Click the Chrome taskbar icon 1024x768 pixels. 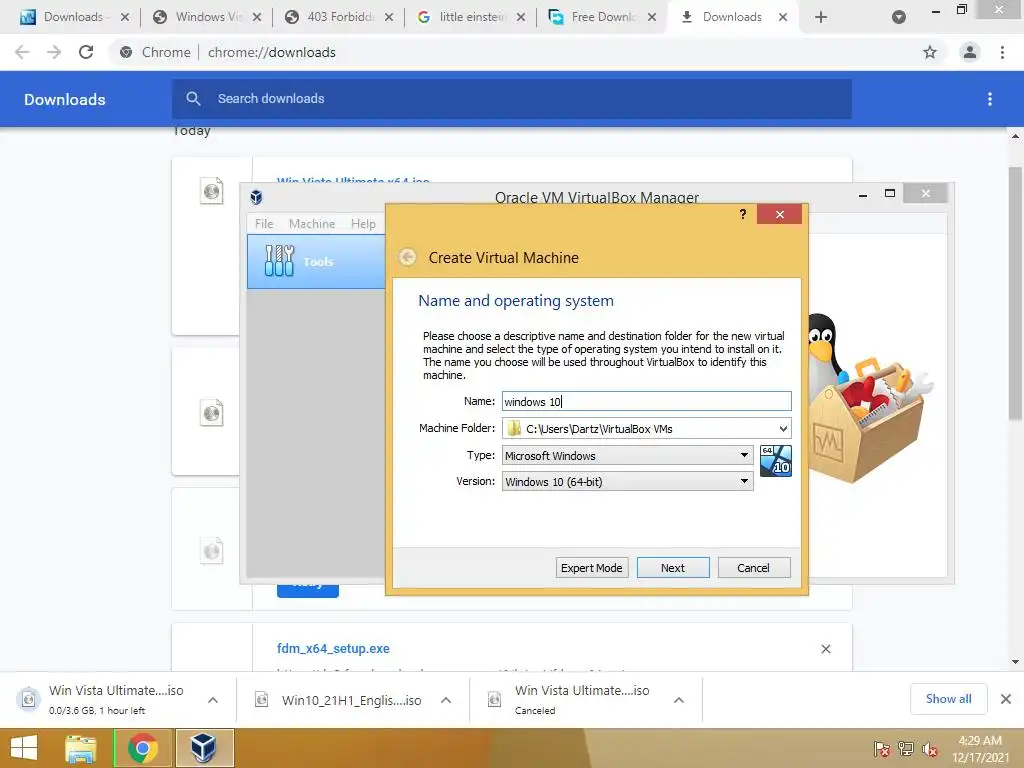142,748
